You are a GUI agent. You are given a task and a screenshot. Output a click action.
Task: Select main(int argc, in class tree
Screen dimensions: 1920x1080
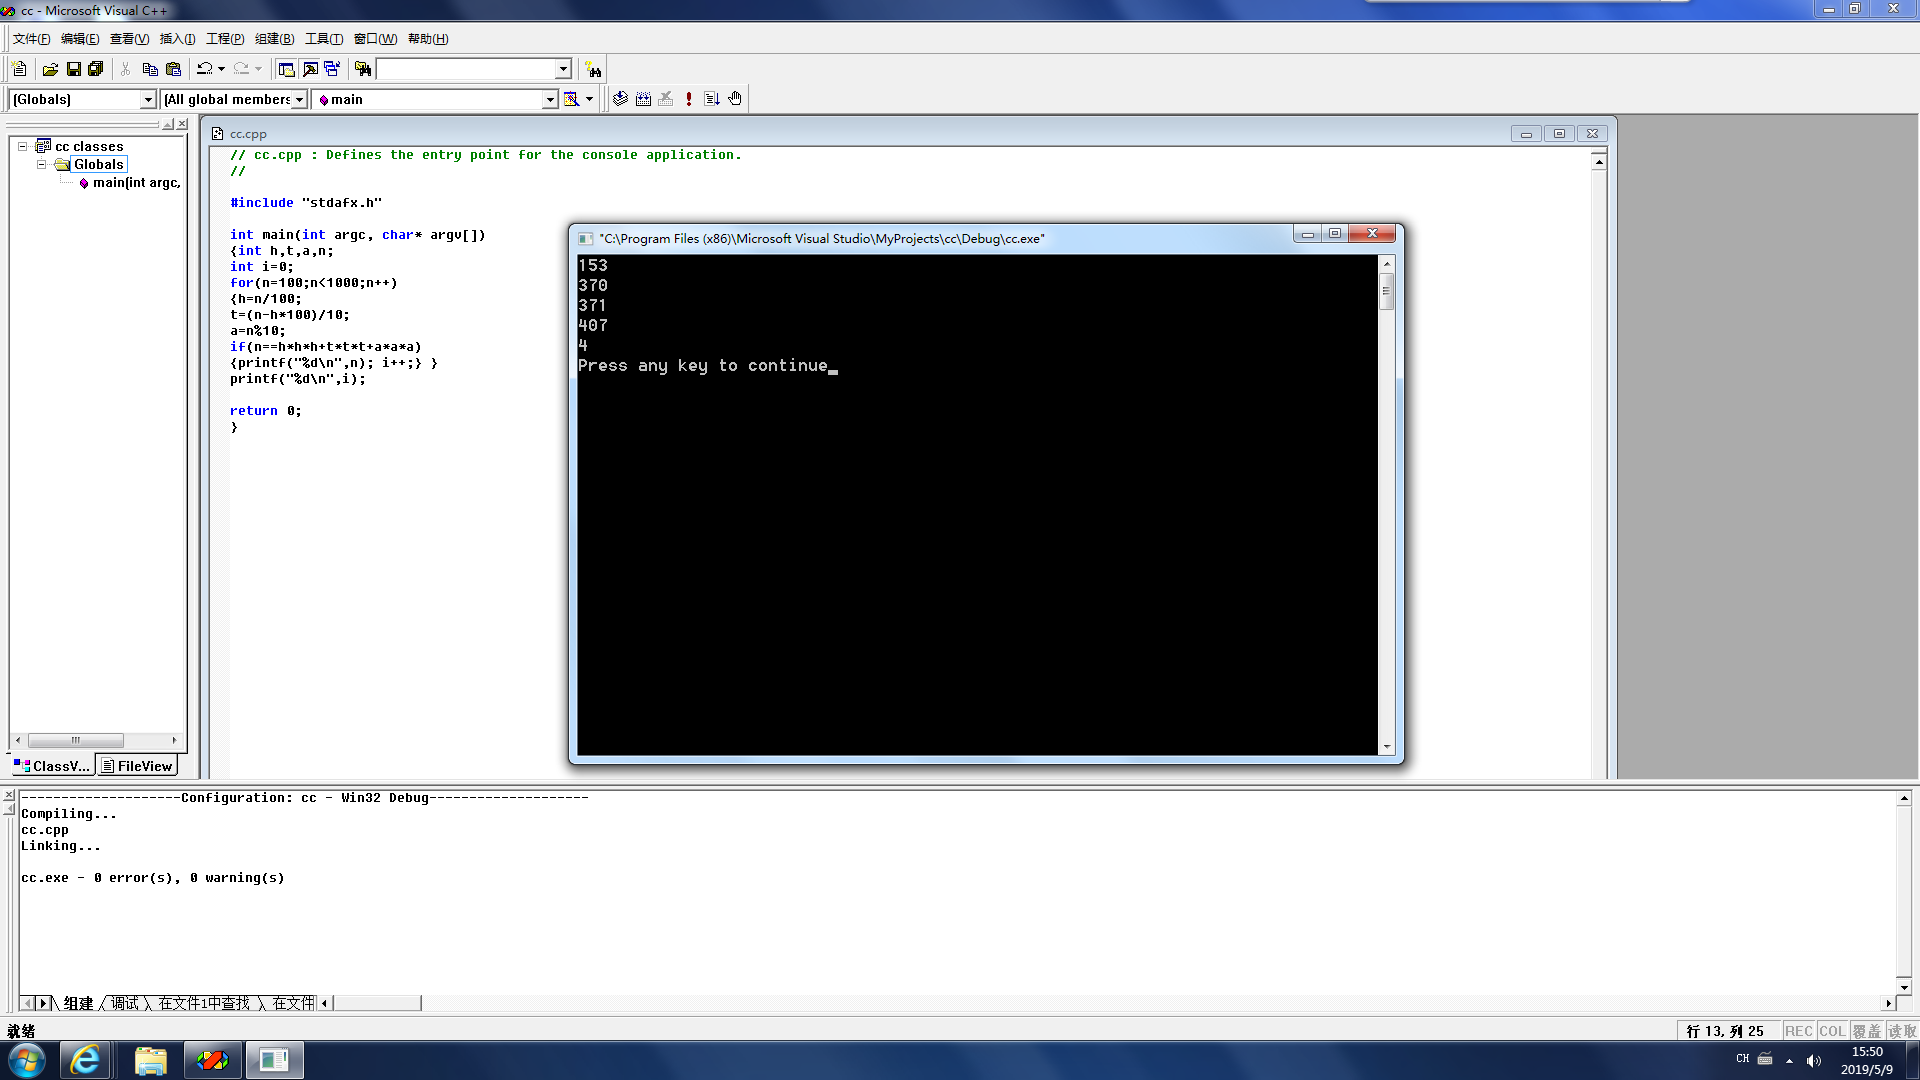point(136,183)
